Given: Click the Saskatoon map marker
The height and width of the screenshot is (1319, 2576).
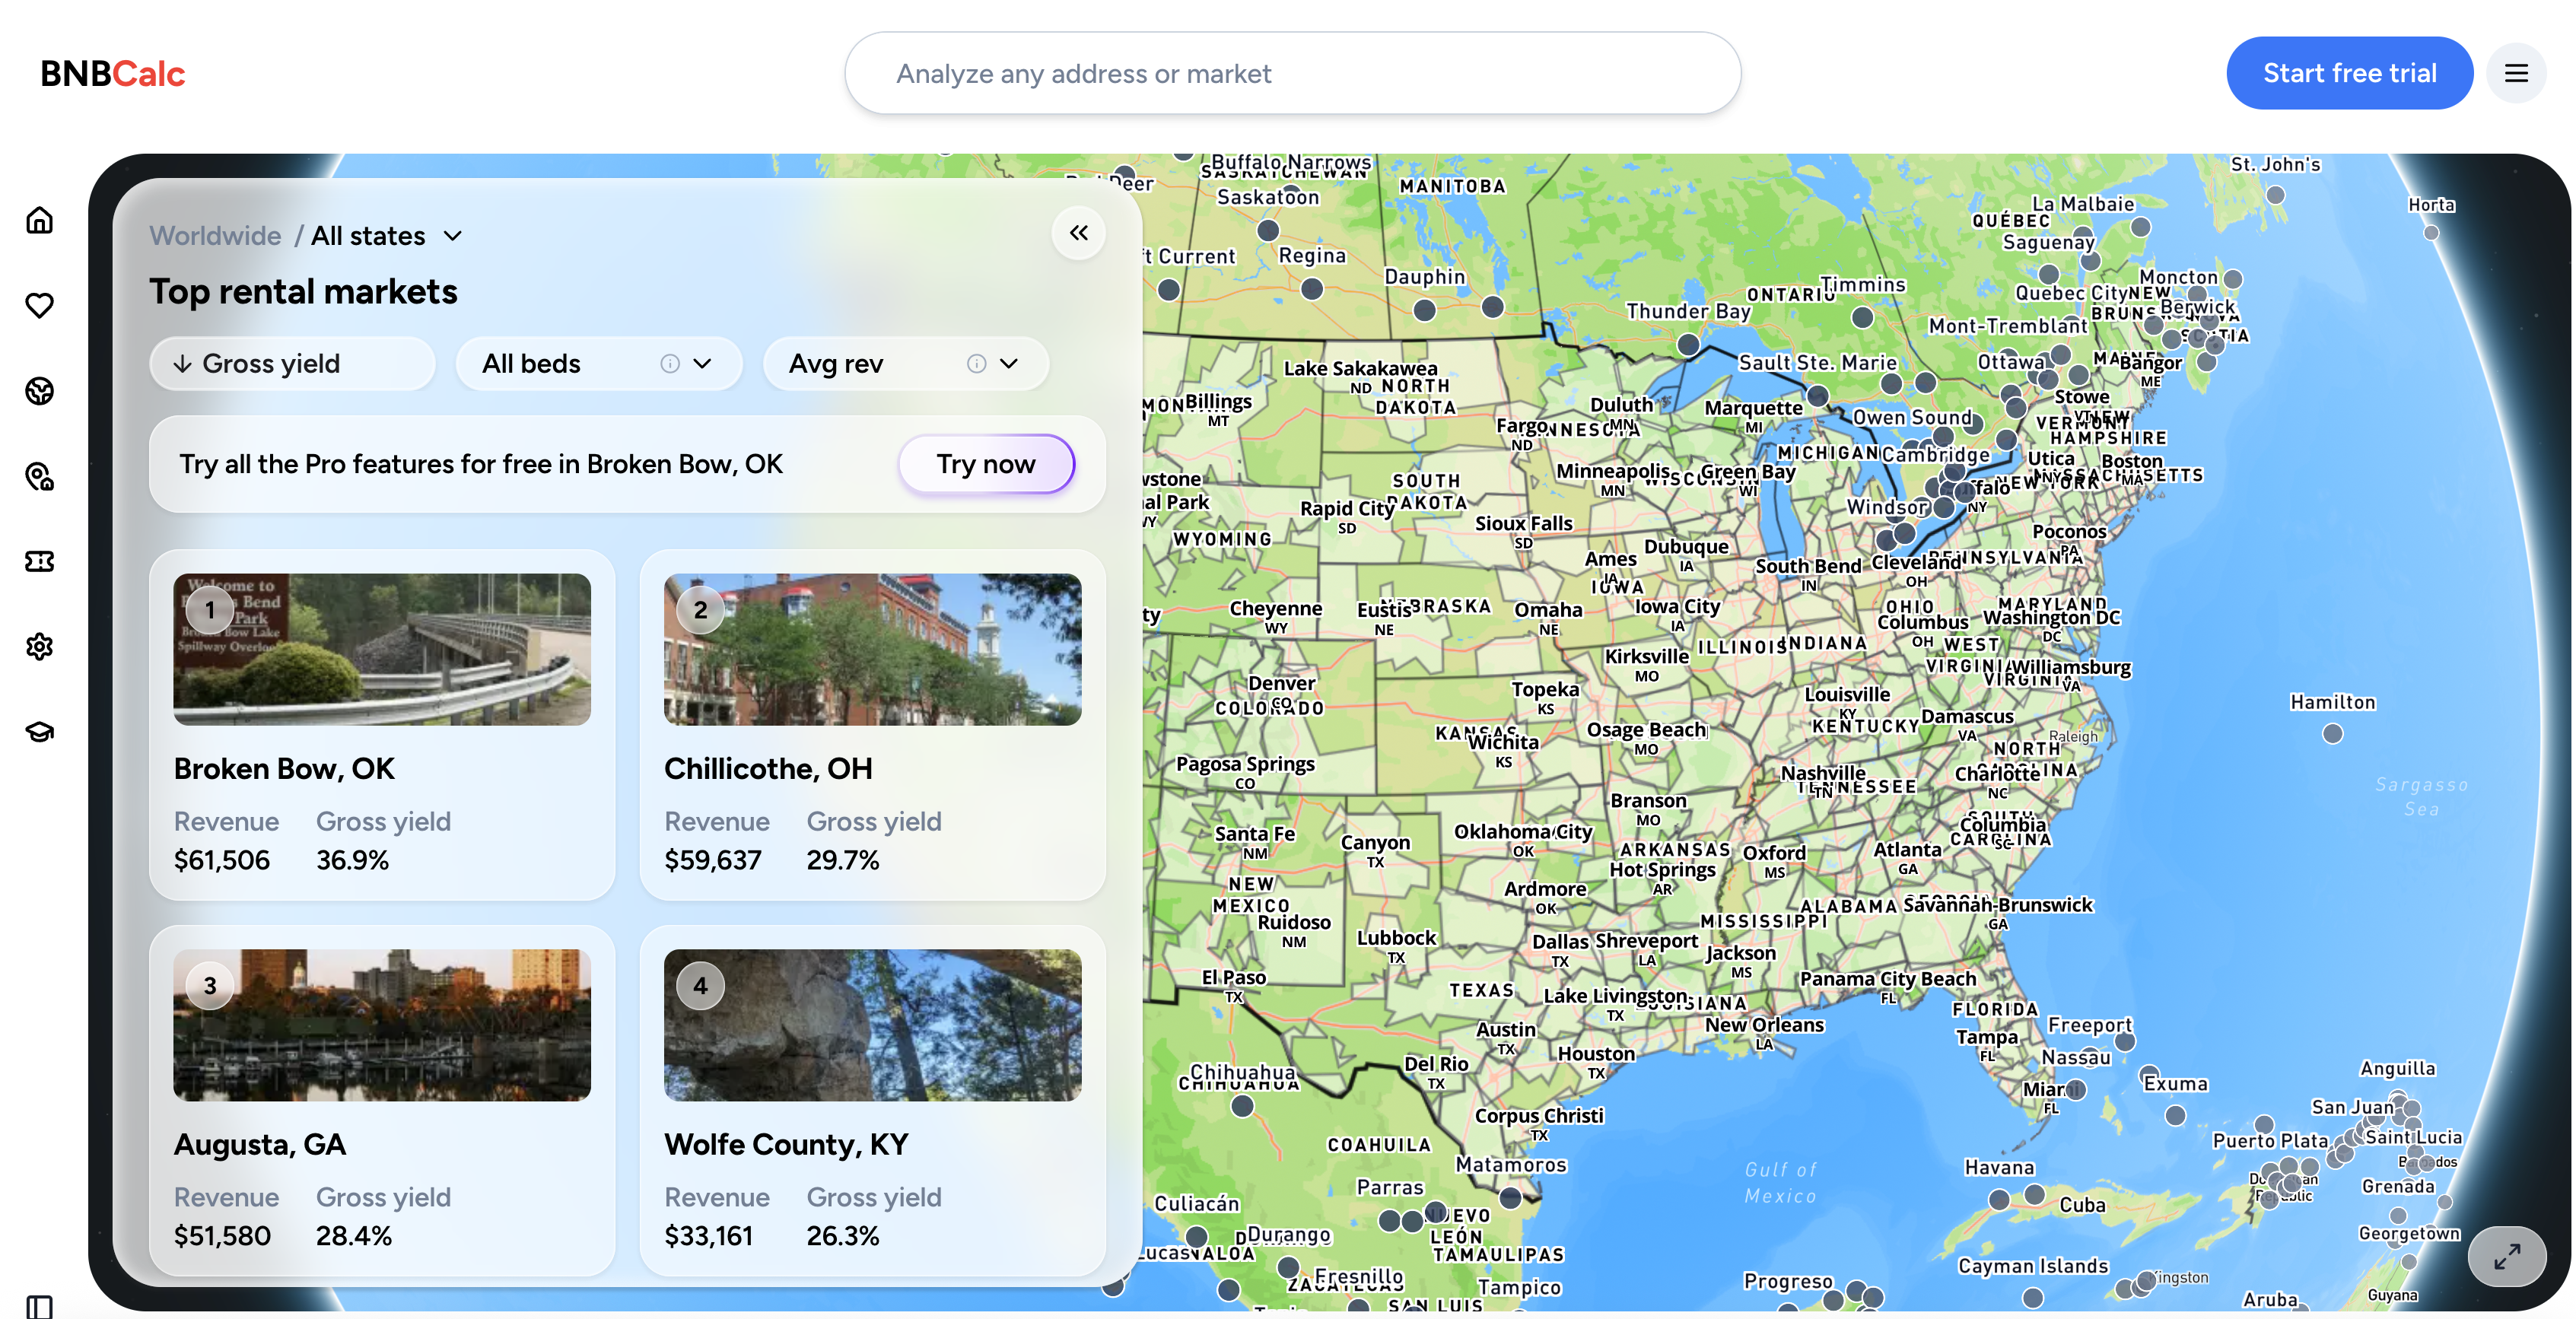Looking at the screenshot, I should pyautogui.click(x=1268, y=230).
